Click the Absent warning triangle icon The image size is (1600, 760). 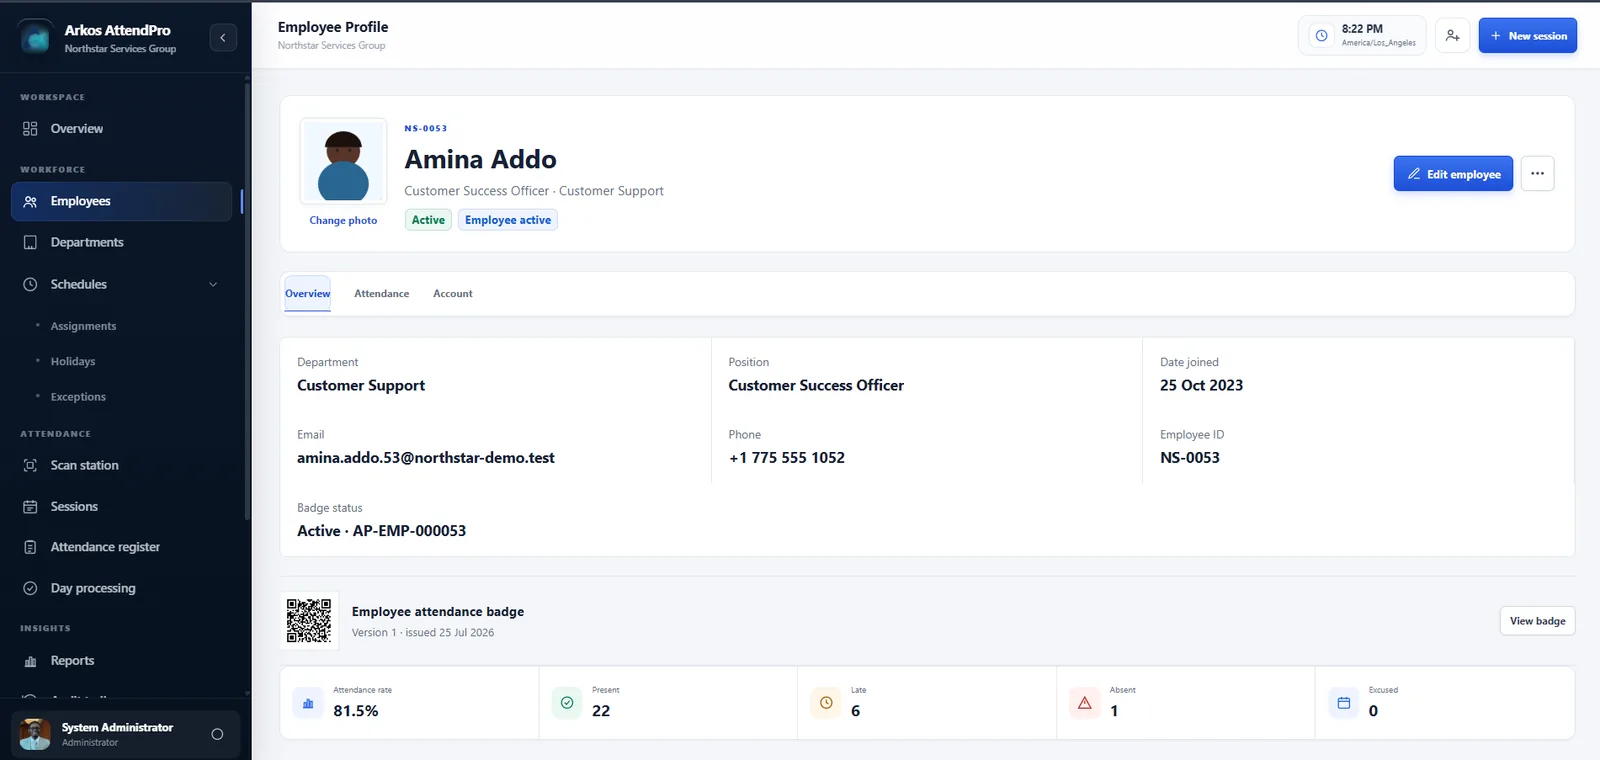click(1085, 704)
